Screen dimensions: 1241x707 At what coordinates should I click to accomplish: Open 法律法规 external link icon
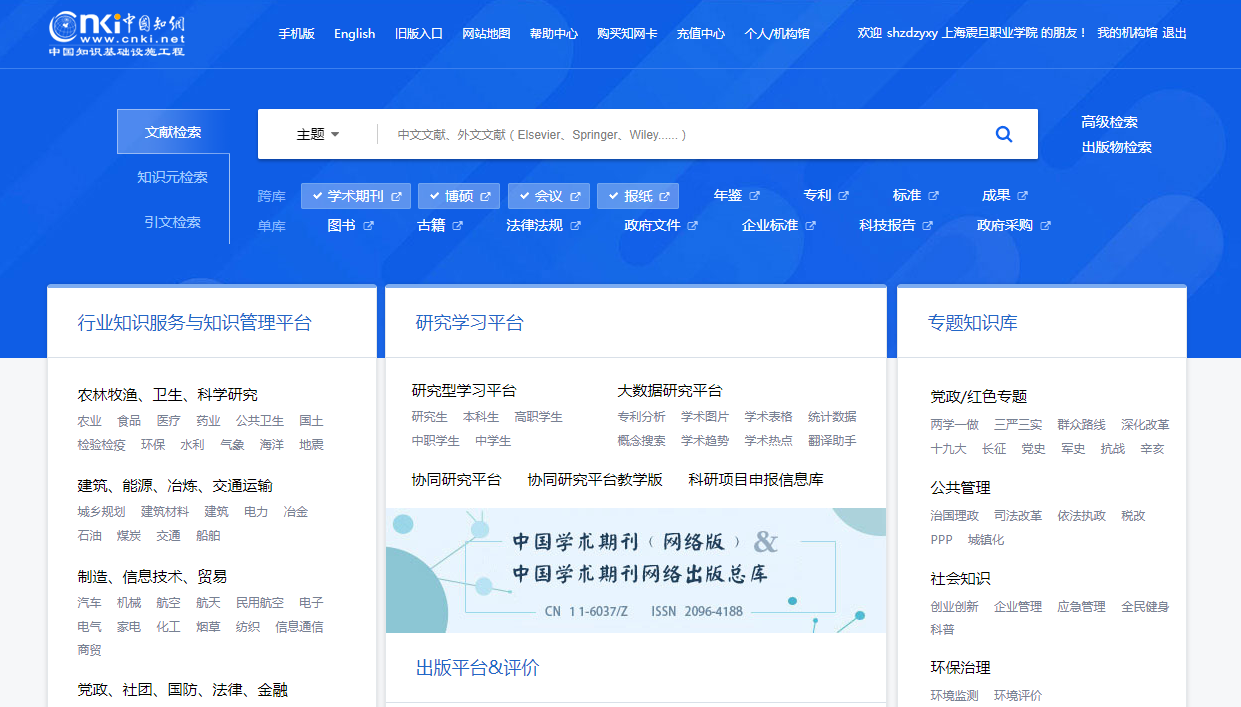[576, 226]
